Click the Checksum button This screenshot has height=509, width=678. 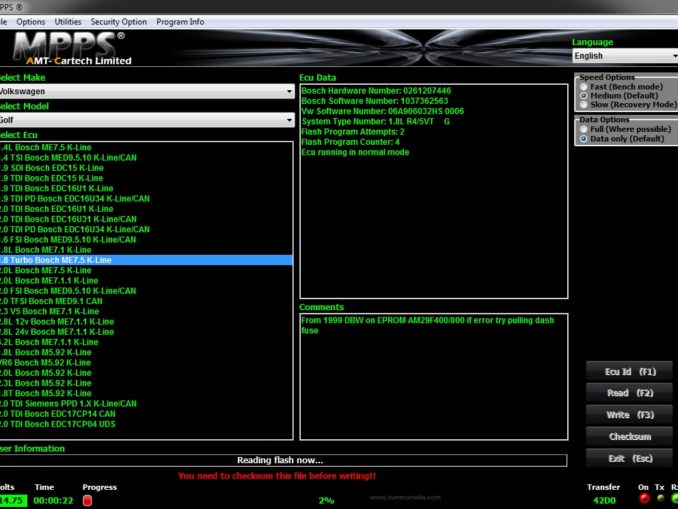(x=630, y=437)
